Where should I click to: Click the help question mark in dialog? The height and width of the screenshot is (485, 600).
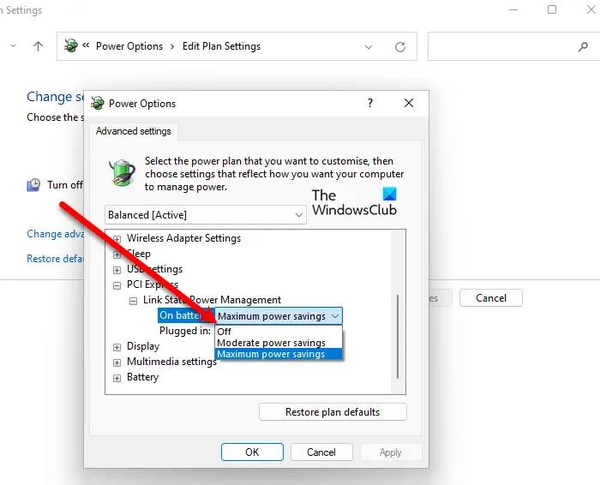(x=370, y=103)
